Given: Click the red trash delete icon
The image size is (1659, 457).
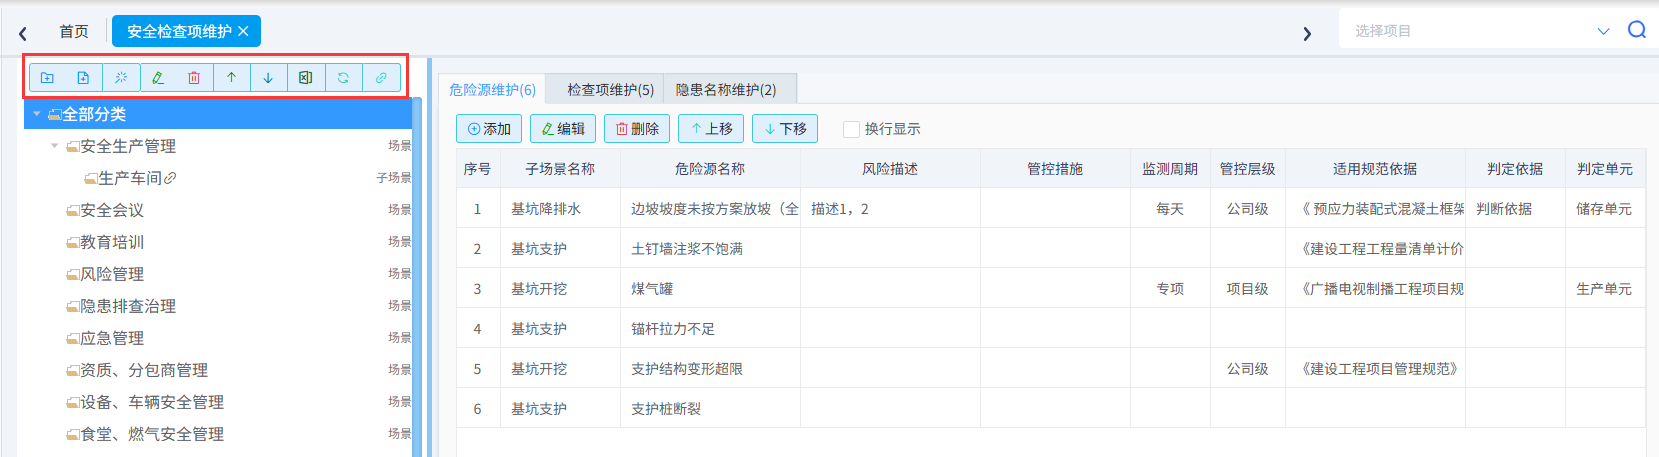Looking at the screenshot, I should pyautogui.click(x=194, y=77).
